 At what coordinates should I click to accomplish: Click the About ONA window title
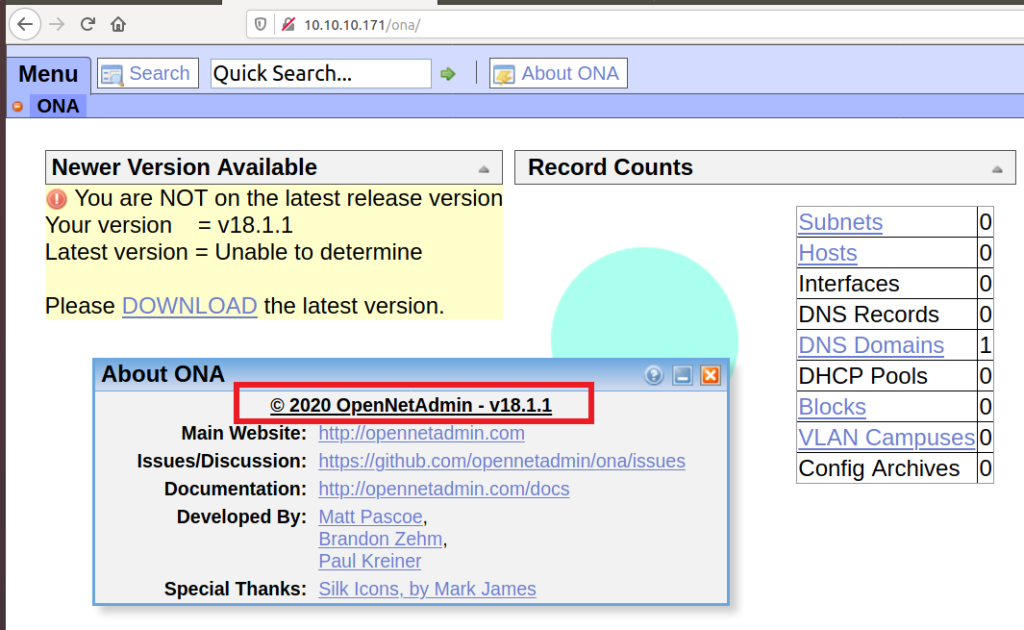coord(163,373)
